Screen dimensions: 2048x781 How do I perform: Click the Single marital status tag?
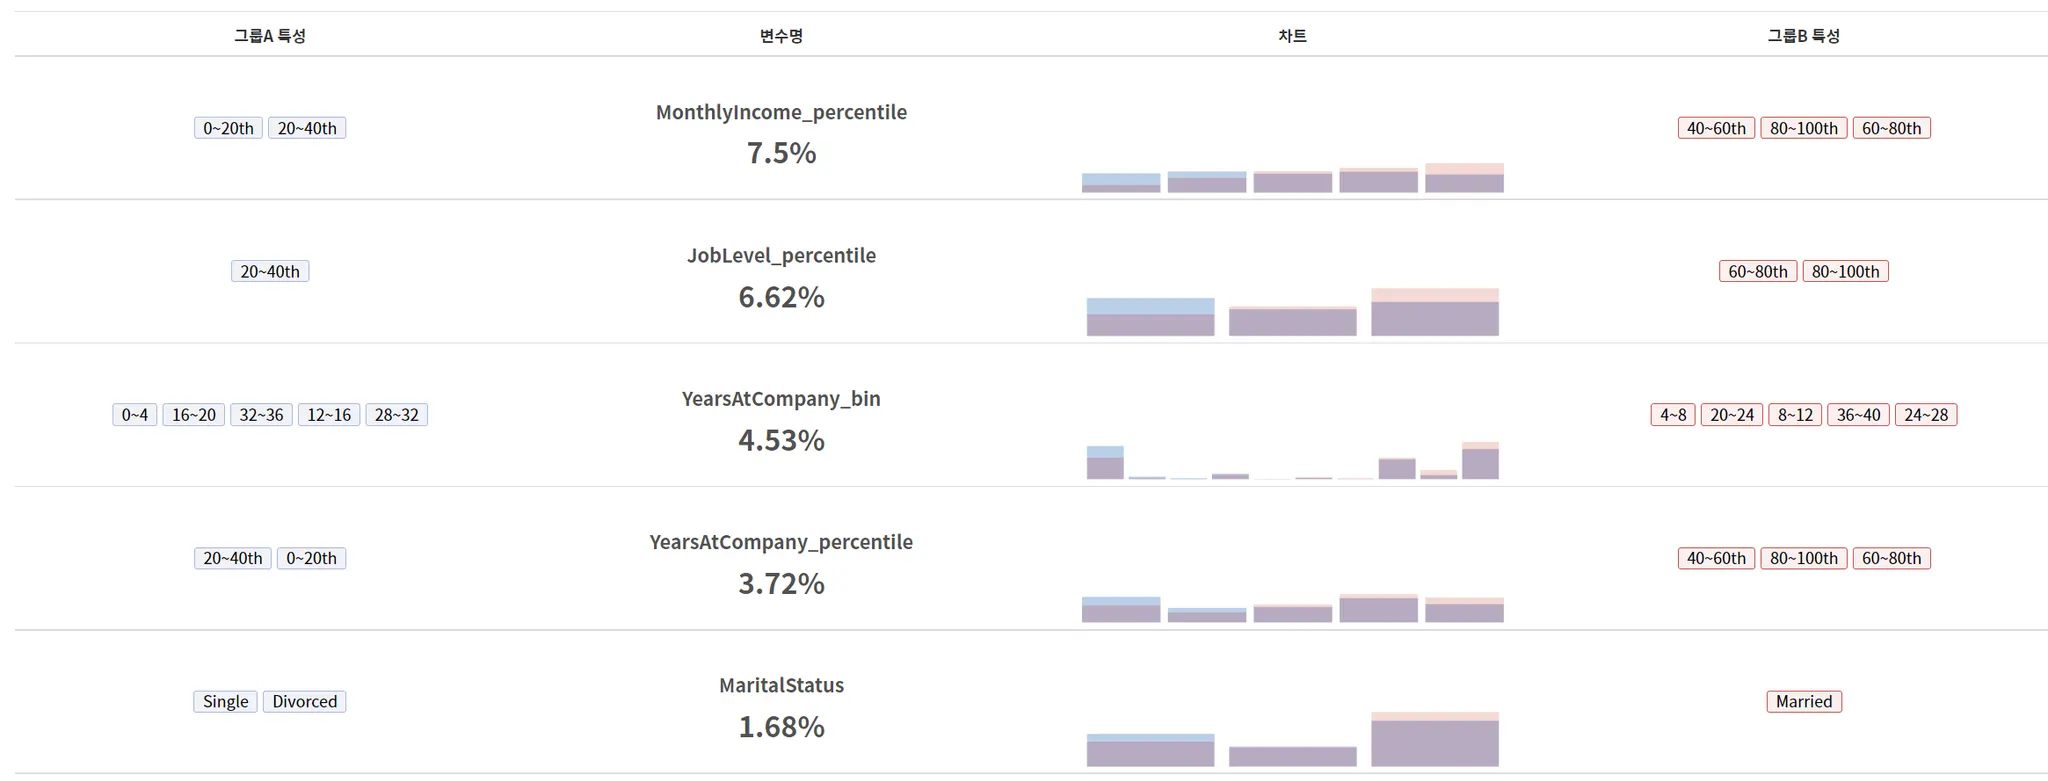(225, 702)
